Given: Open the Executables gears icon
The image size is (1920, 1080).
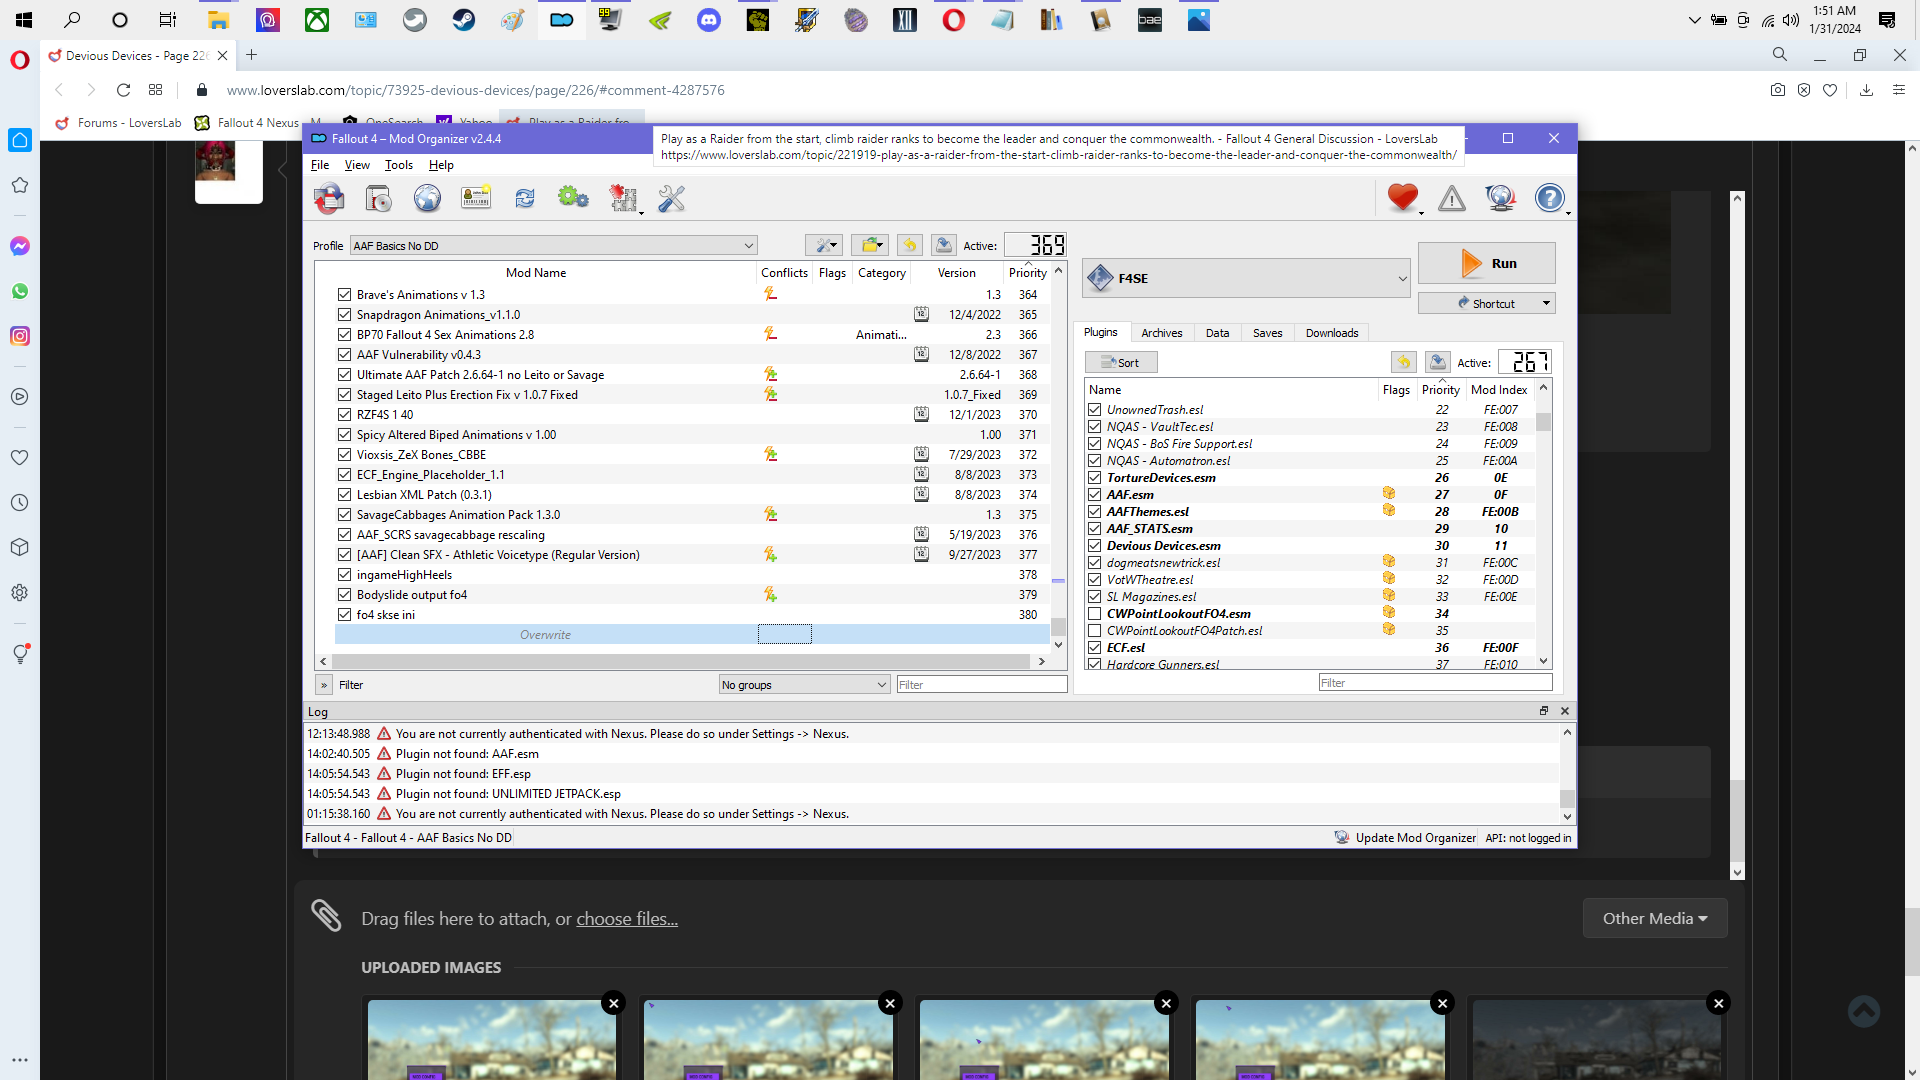Looking at the screenshot, I should pos(573,198).
